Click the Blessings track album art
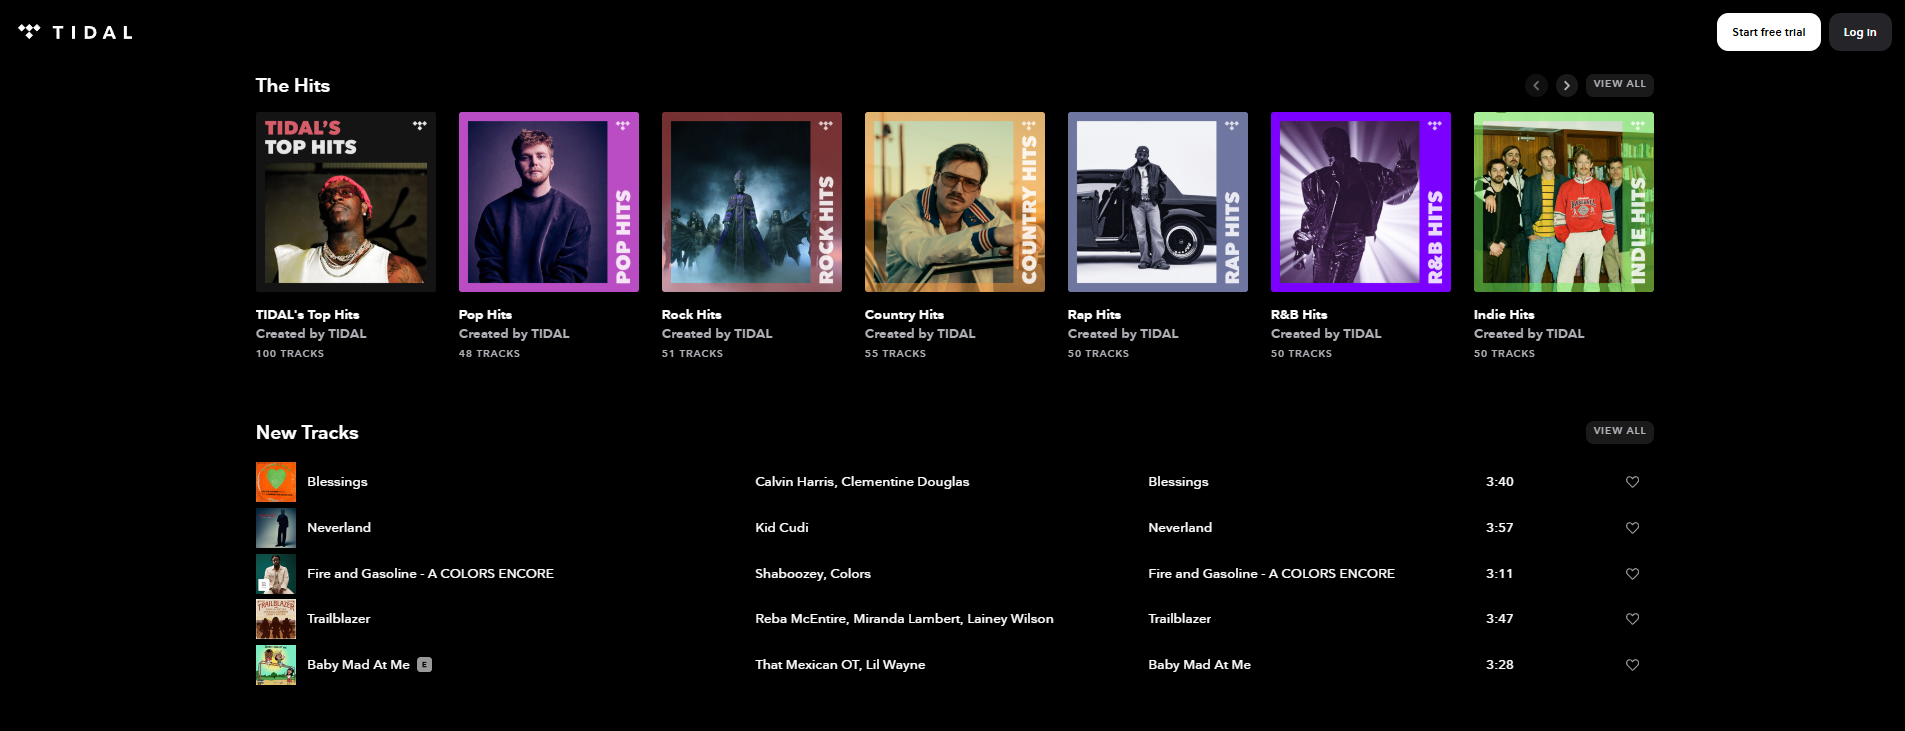The width and height of the screenshot is (1905, 731). (x=276, y=482)
